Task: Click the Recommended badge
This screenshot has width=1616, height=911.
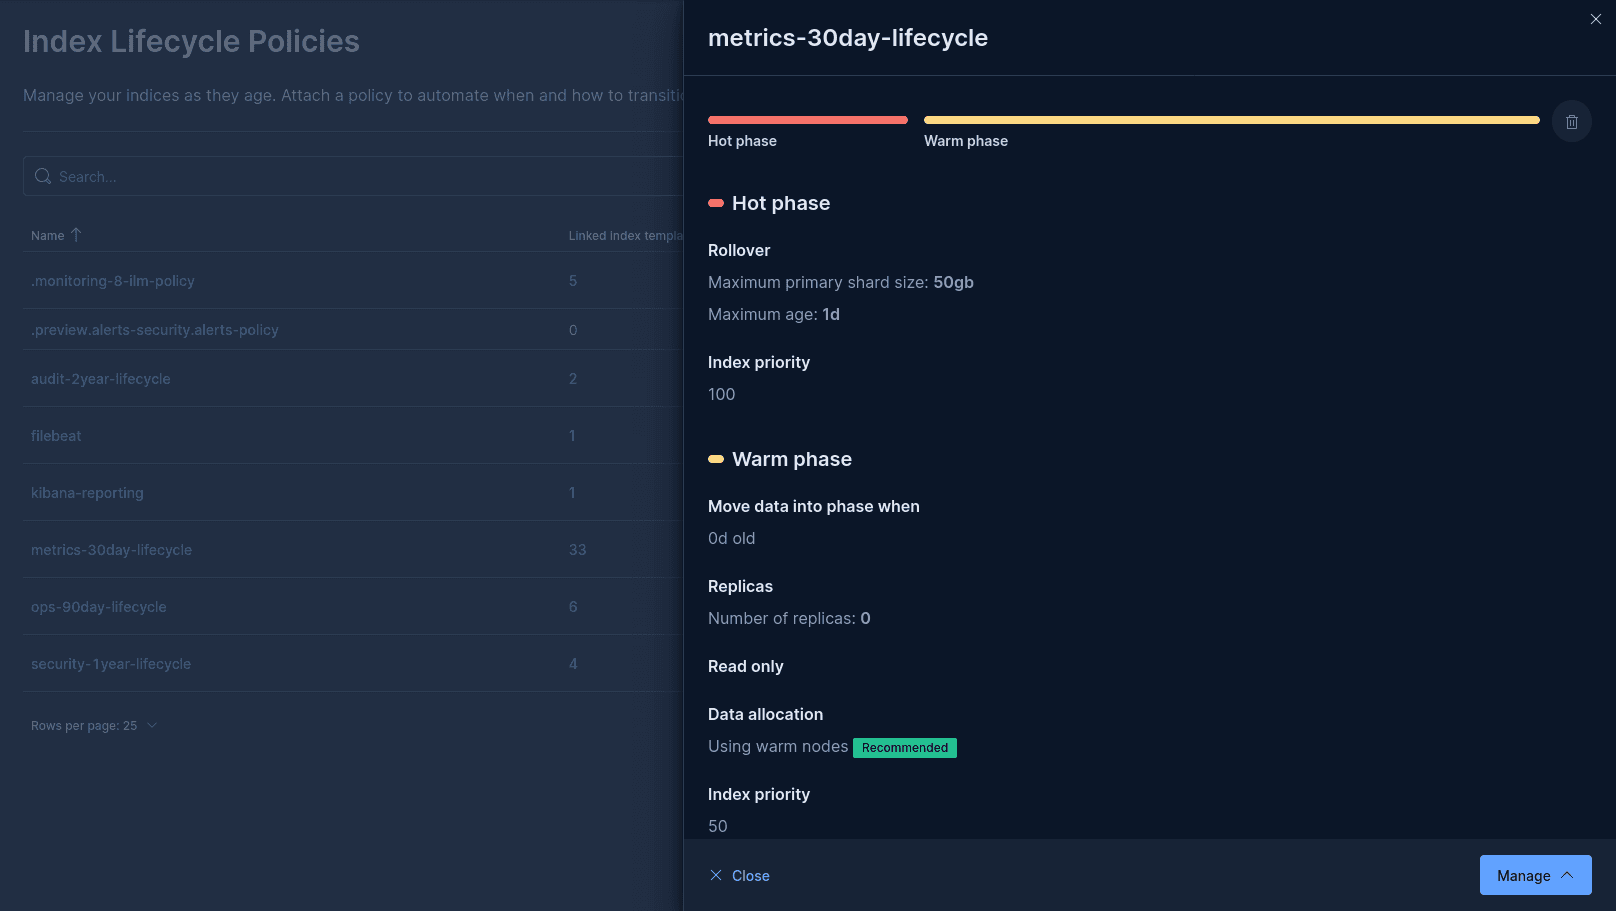Action: tap(905, 748)
